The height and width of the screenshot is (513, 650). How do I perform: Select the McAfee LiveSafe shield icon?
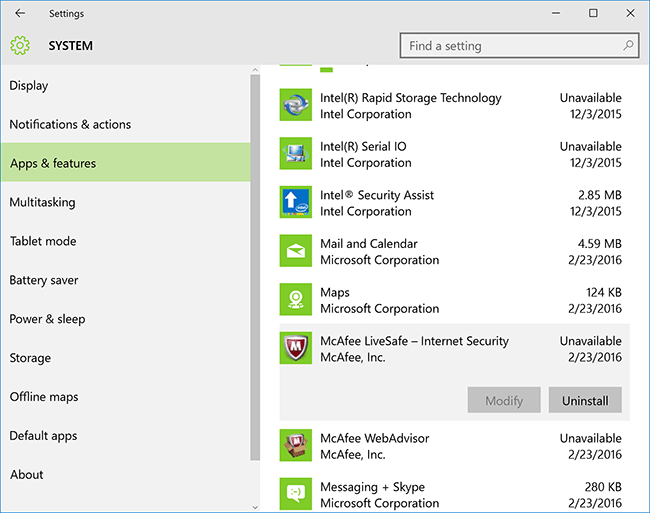pos(296,348)
